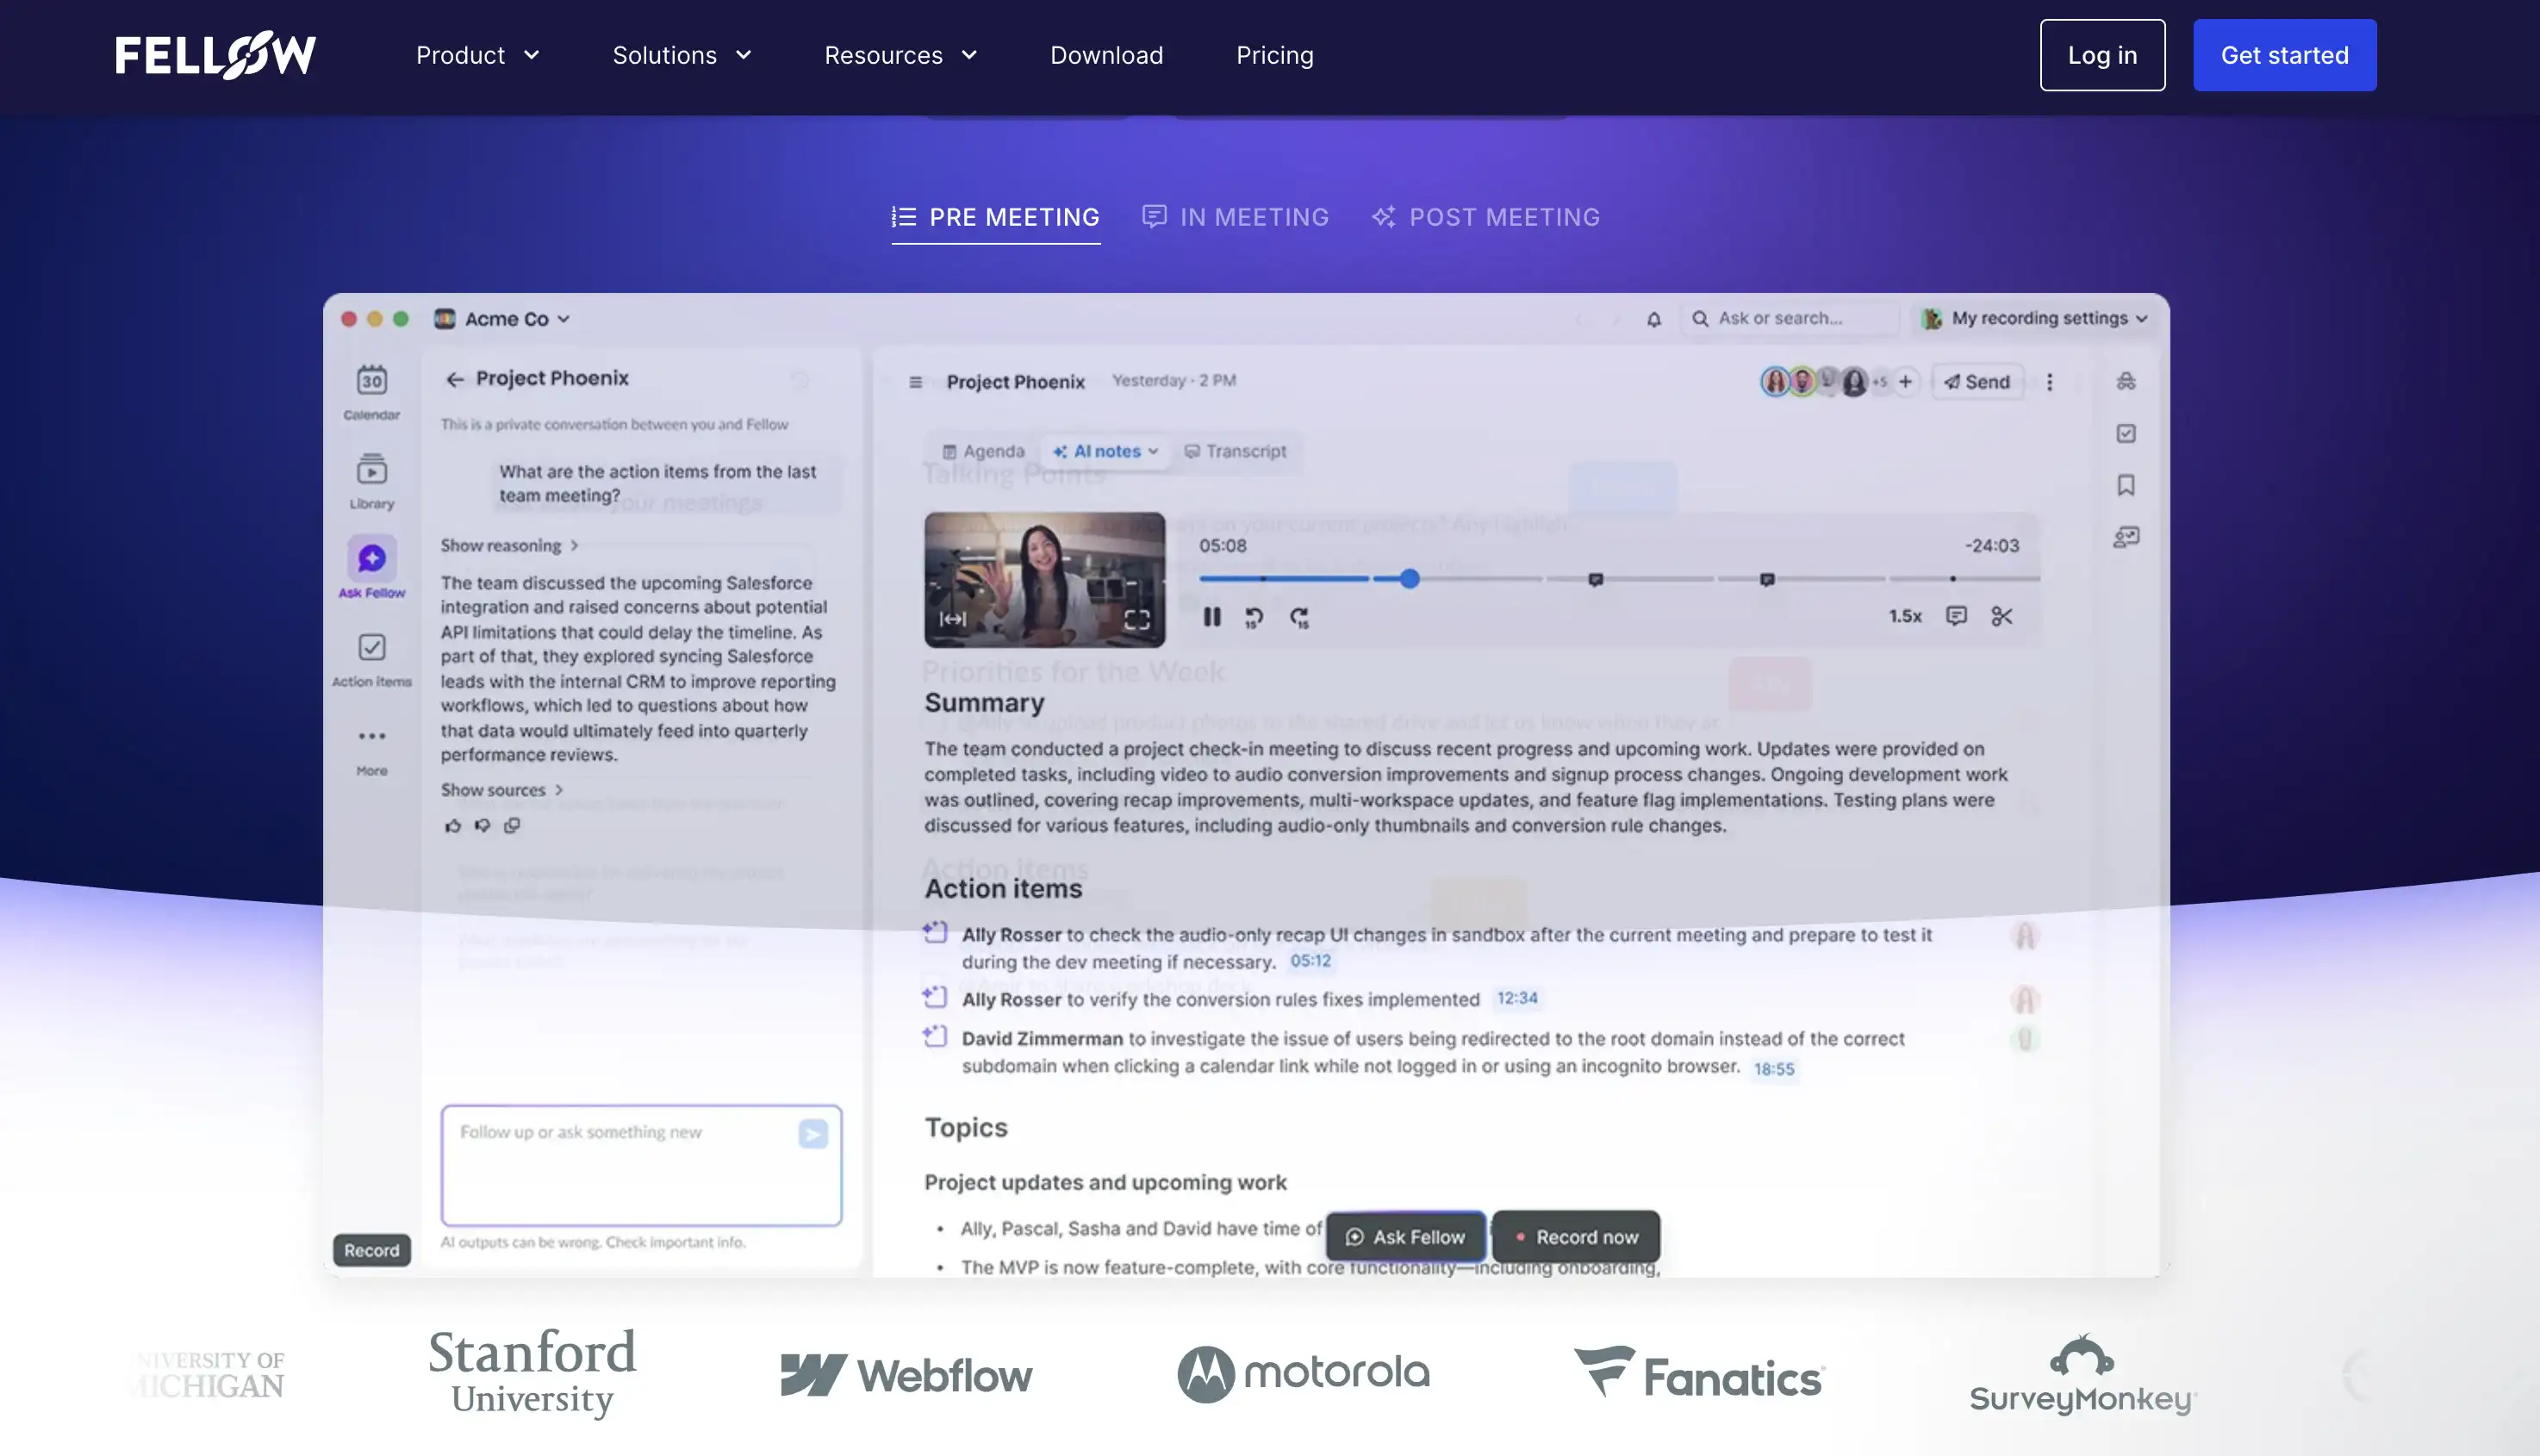Click the Follow up or ask input field
Image resolution: width=2540 pixels, height=1456 pixels.
point(620,1164)
